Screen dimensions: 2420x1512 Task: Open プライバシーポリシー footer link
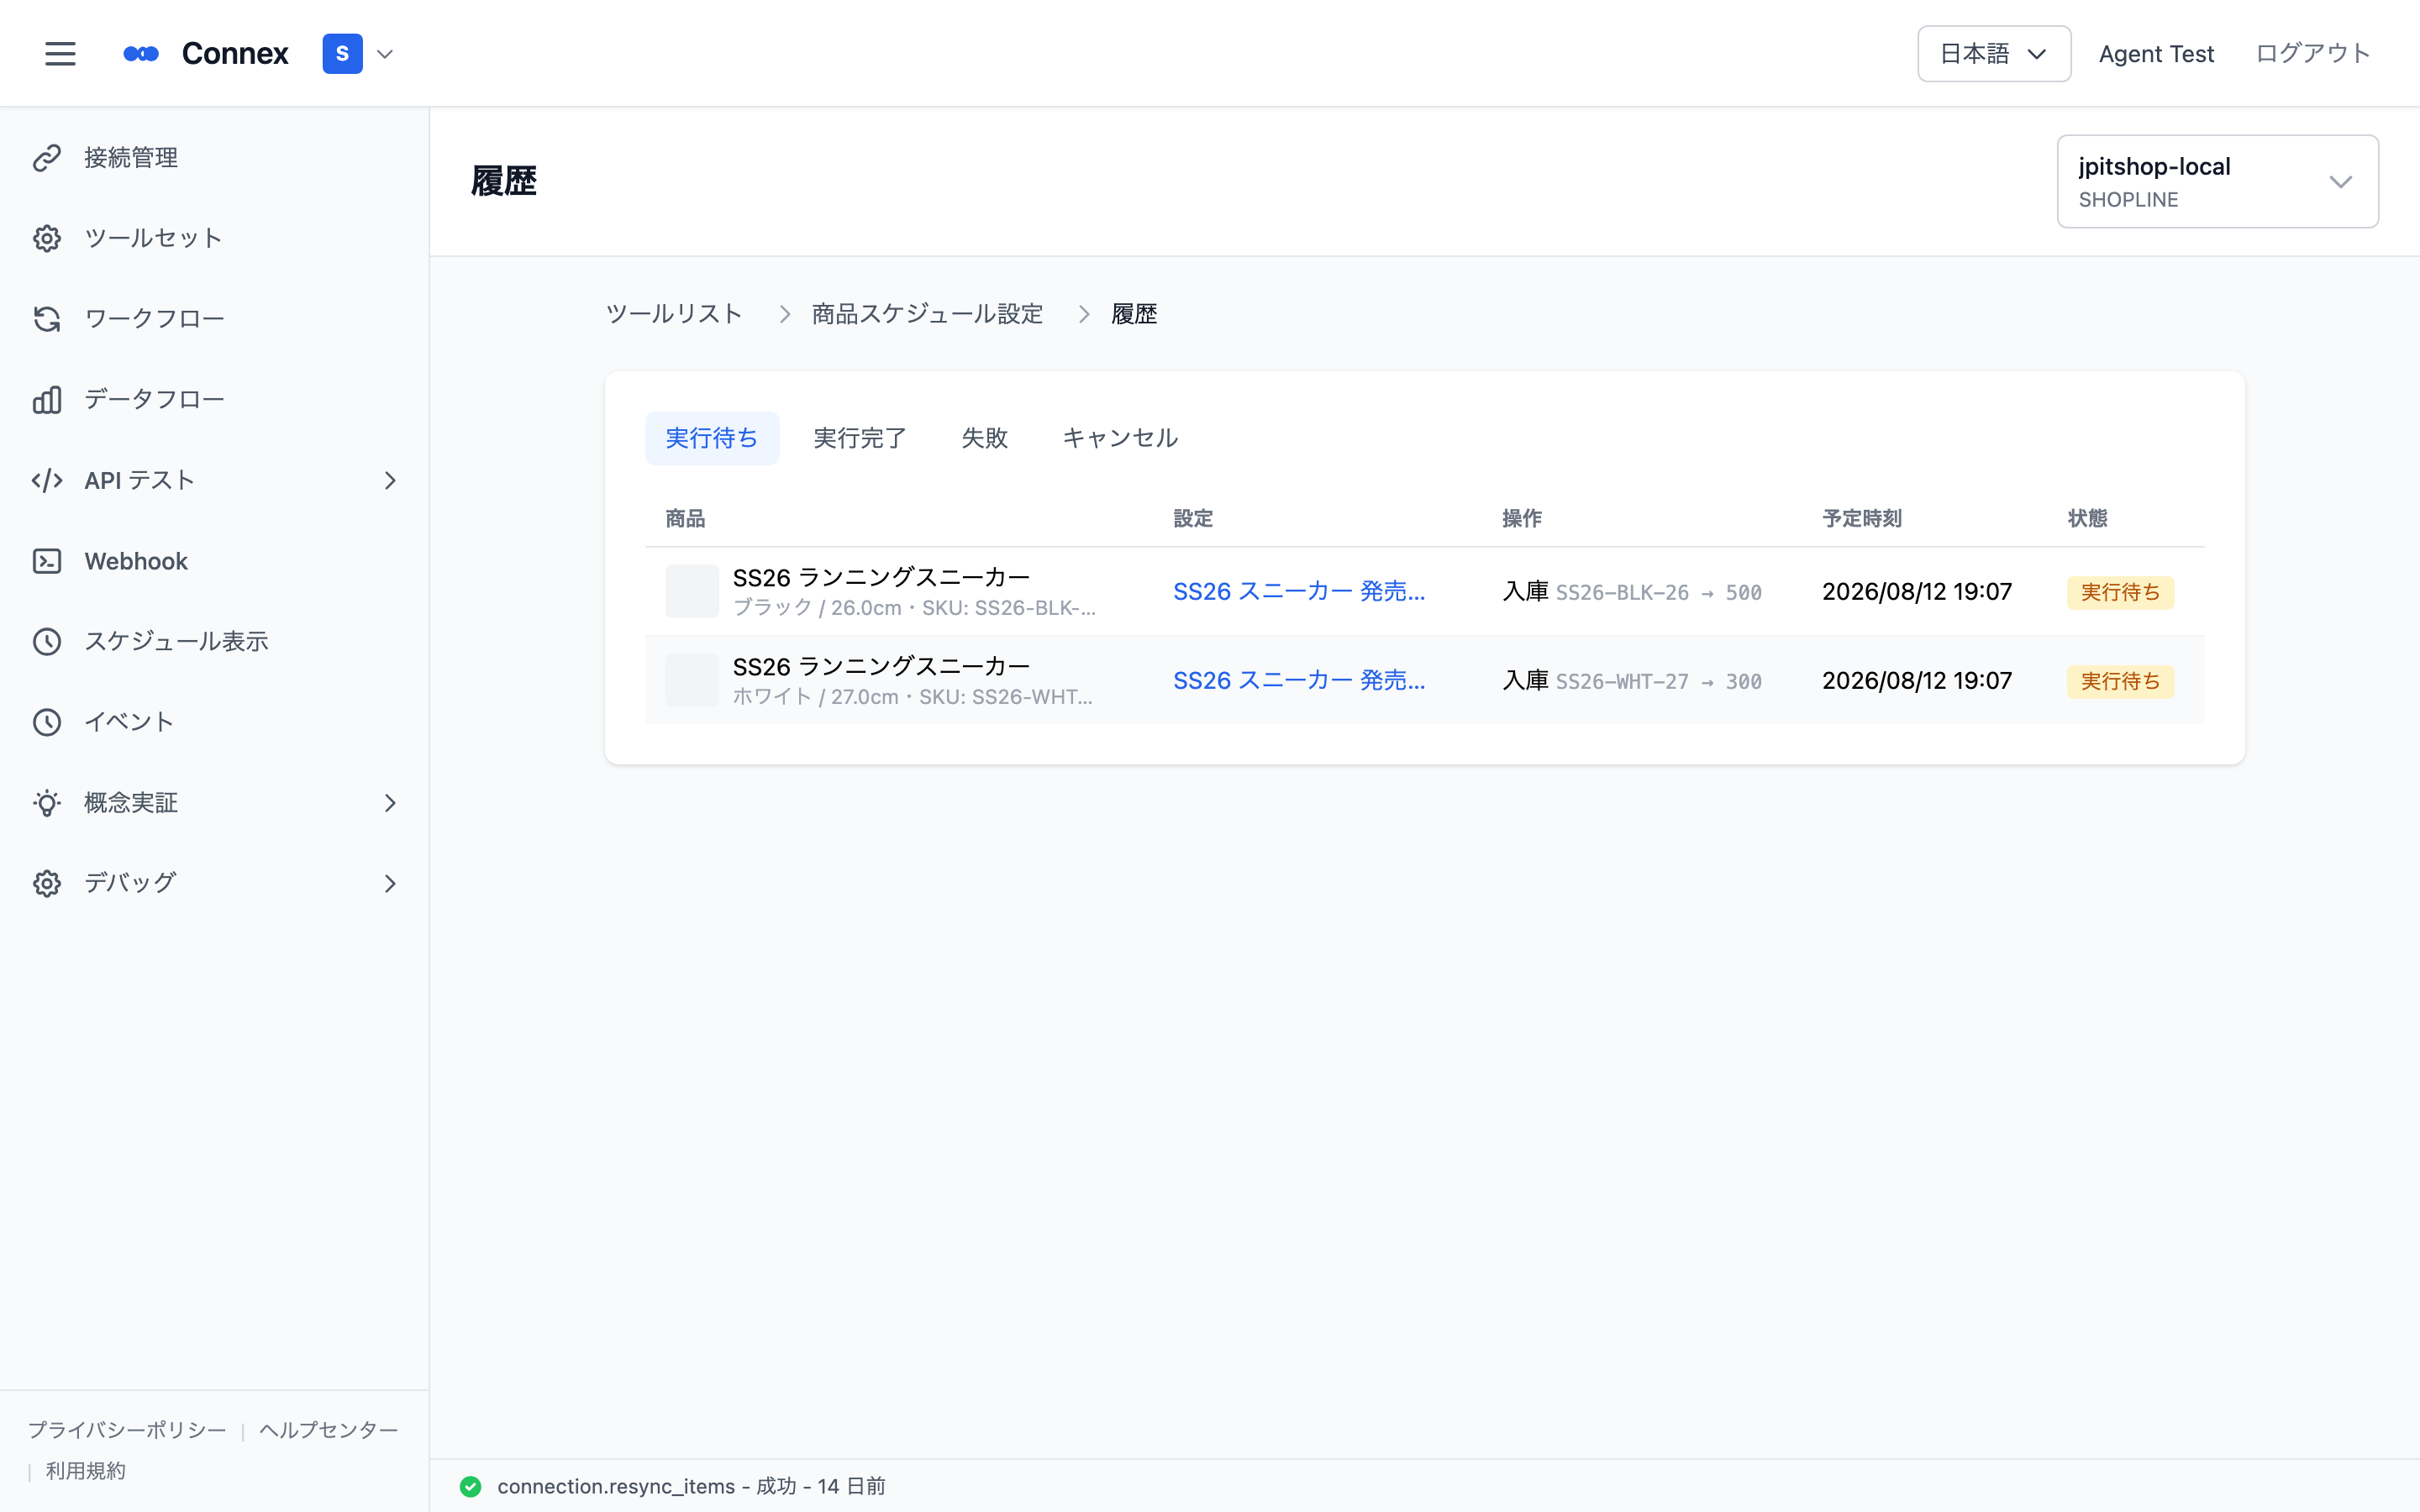127,1430
